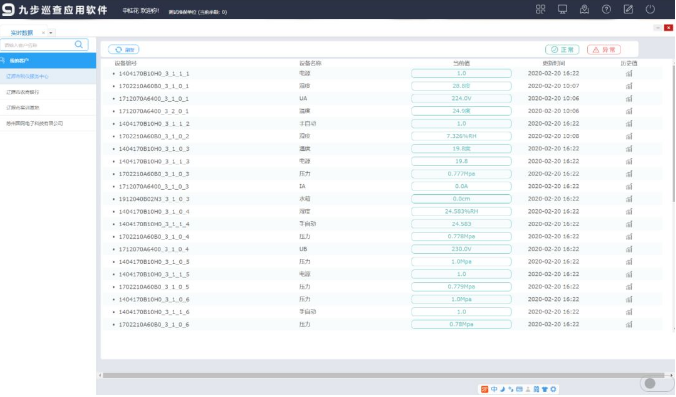Viewport: 676px width, 397px height.
Task: Switch to the realtime data tab
Action: click(x=22, y=33)
